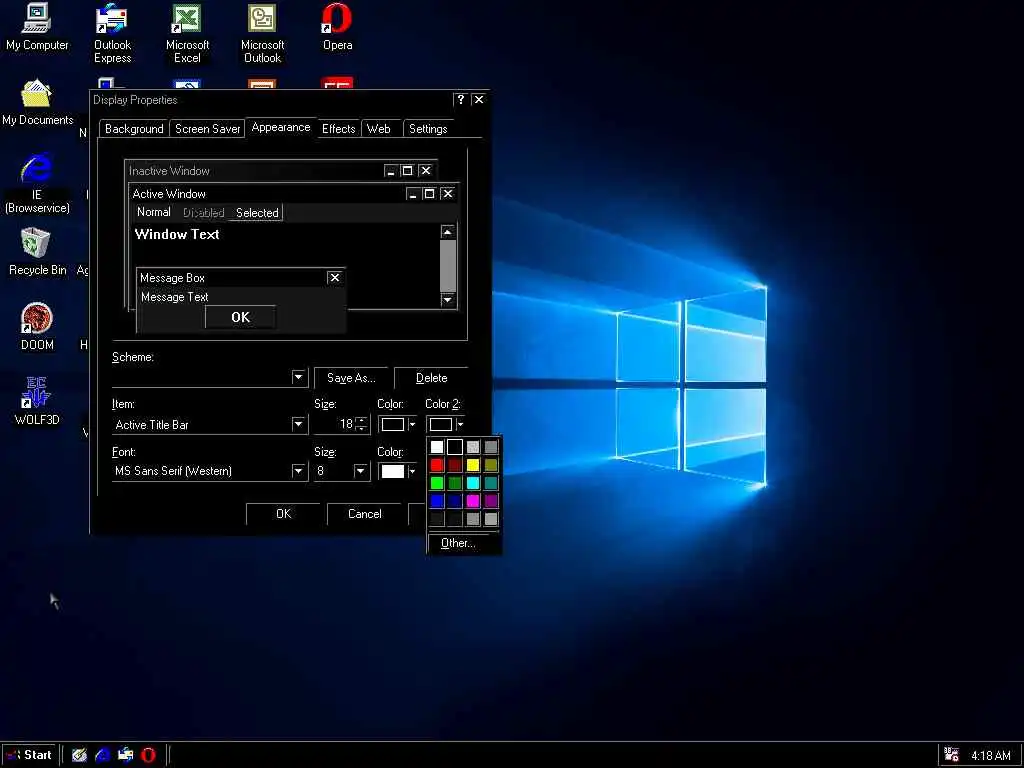
Task: Click the Start button
Action: pyautogui.click(x=30, y=755)
